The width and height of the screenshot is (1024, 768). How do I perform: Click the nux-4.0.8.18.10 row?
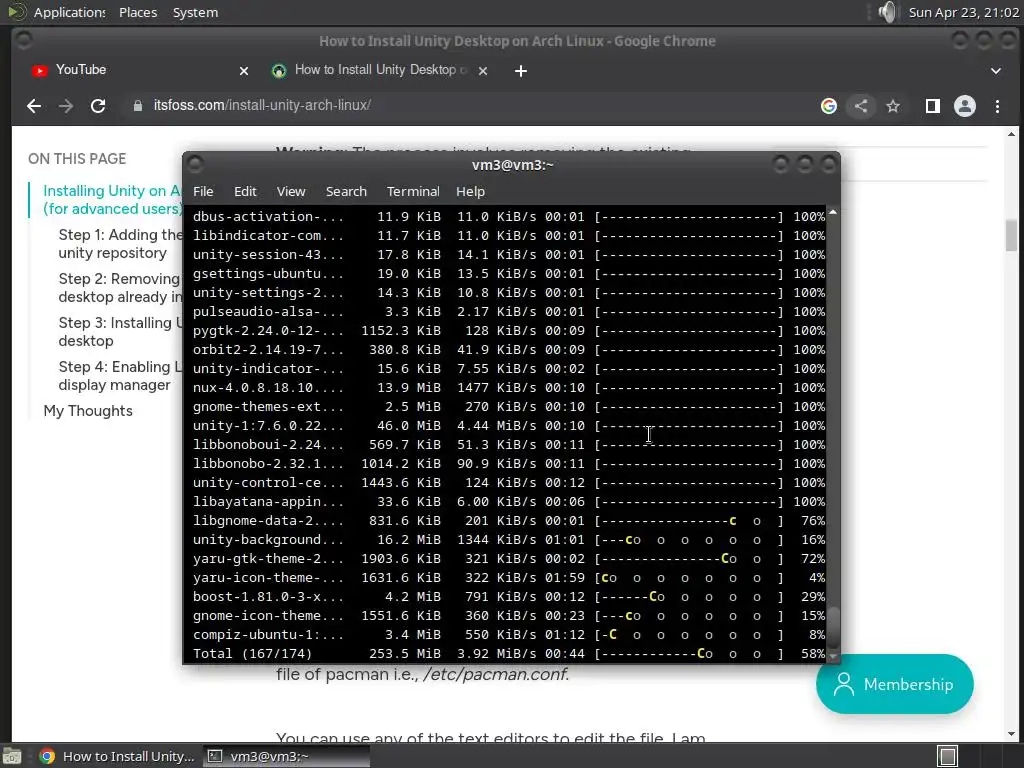pyautogui.click(x=509, y=388)
